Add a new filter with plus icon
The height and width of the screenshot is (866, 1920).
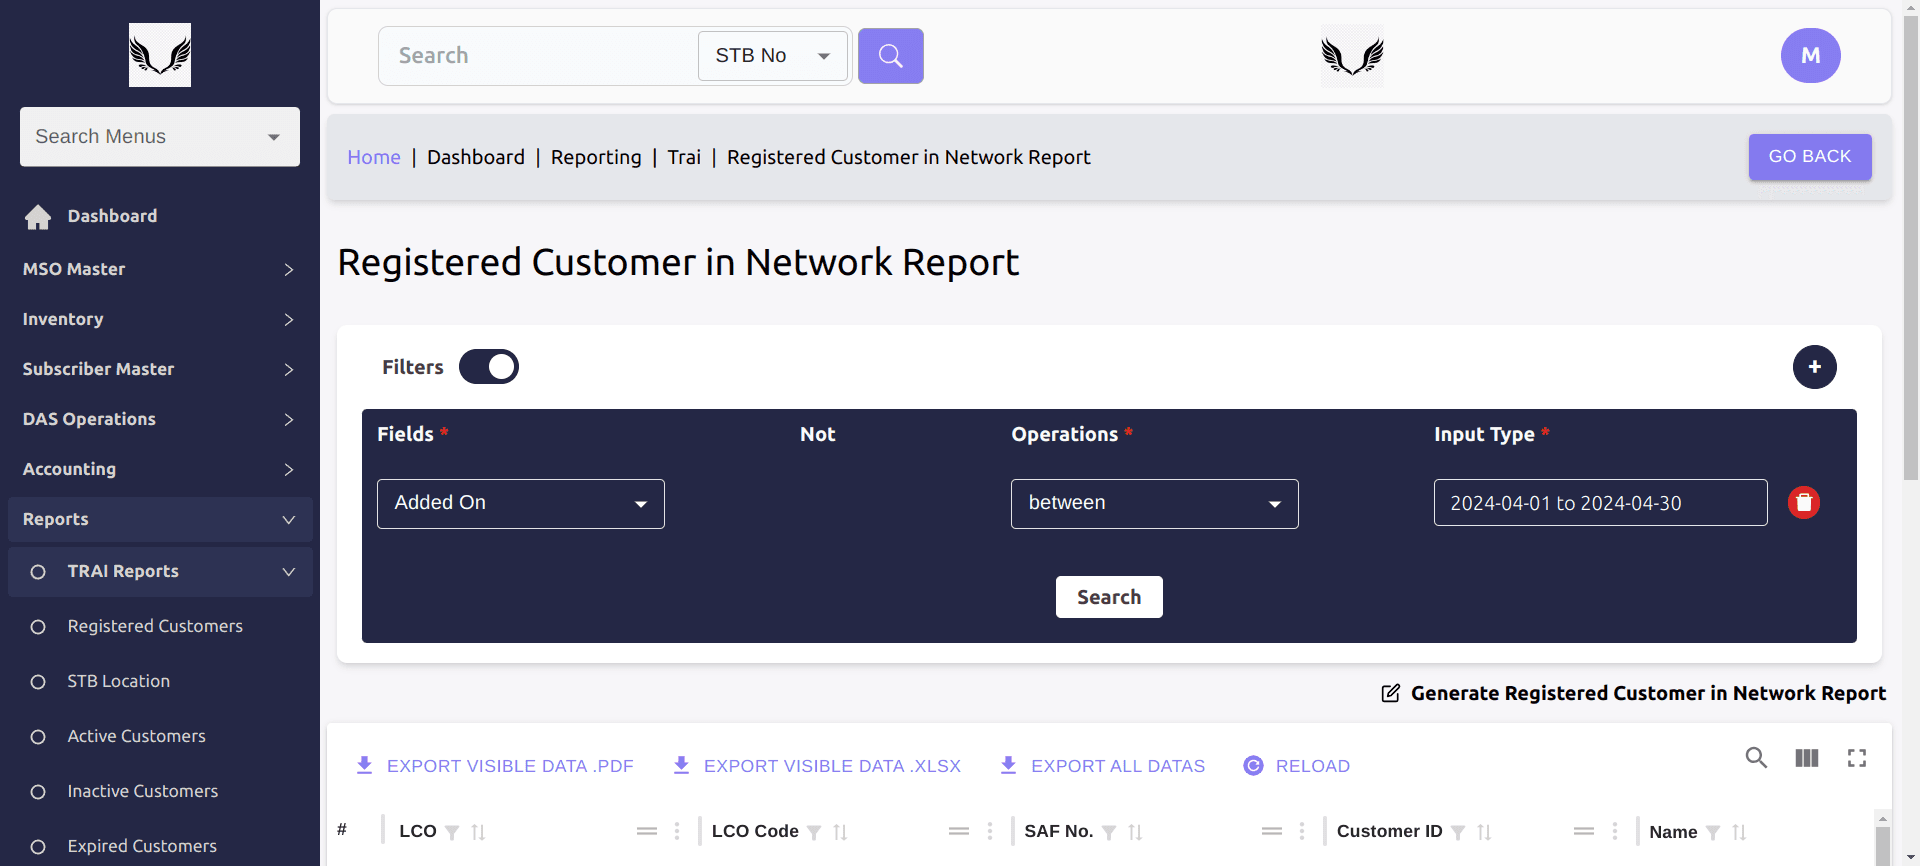click(x=1814, y=367)
